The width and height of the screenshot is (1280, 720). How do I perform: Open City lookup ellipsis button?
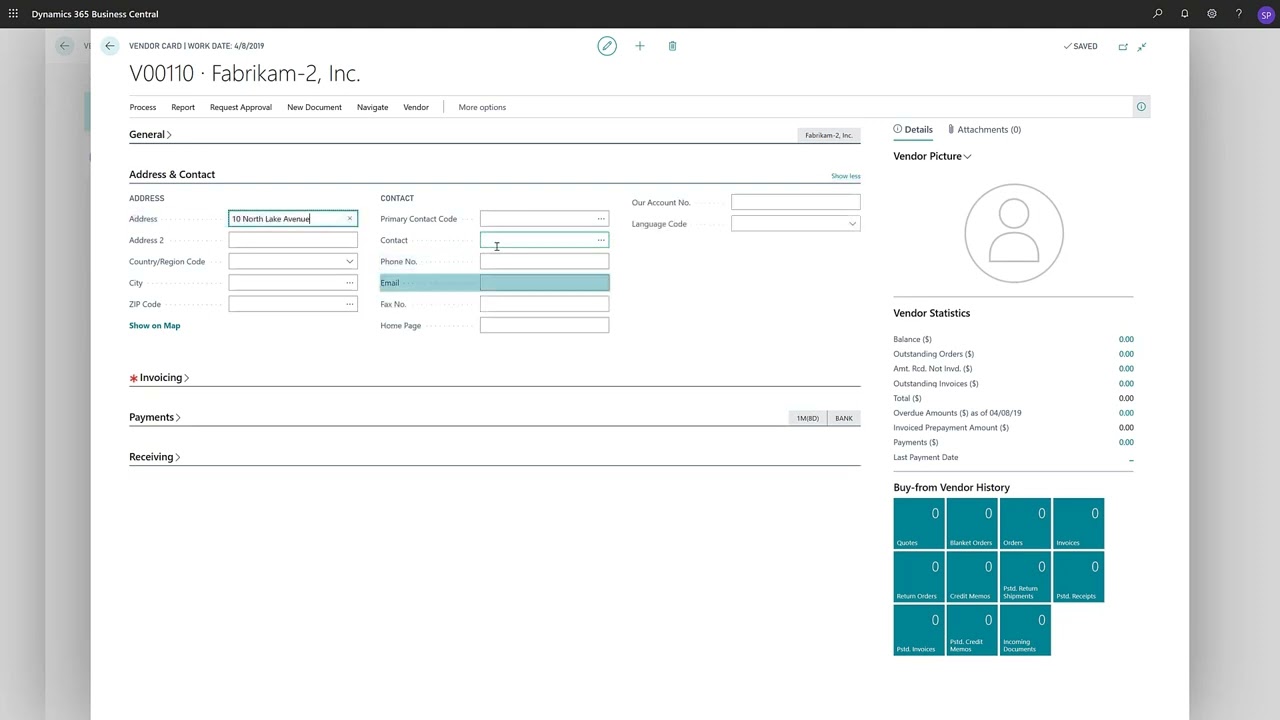point(350,283)
